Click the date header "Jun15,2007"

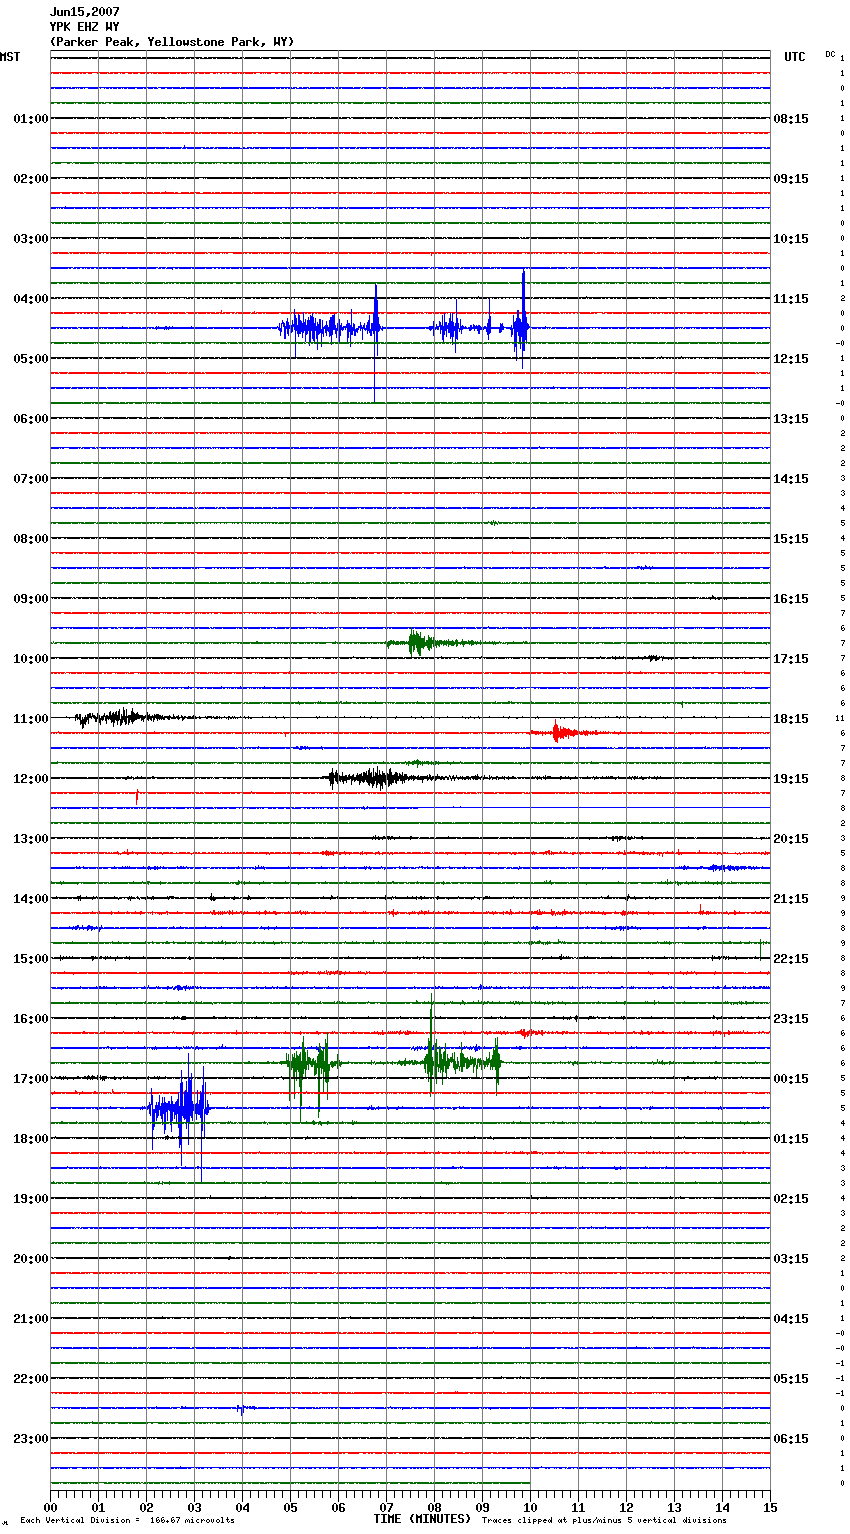pos(84,12)
